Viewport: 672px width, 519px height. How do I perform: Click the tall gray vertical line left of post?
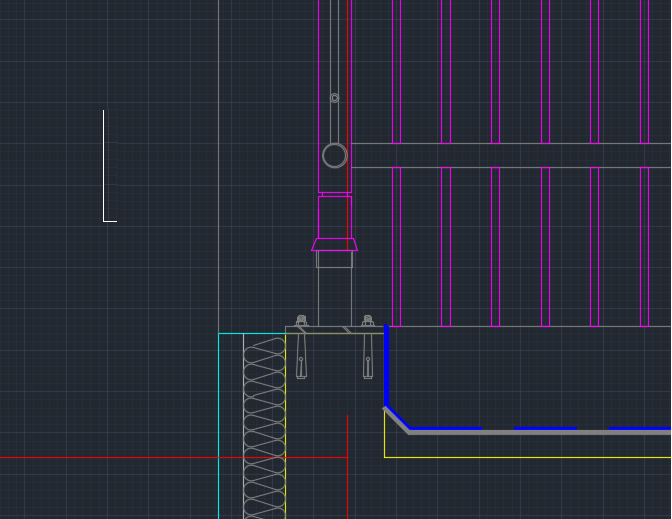218,150
